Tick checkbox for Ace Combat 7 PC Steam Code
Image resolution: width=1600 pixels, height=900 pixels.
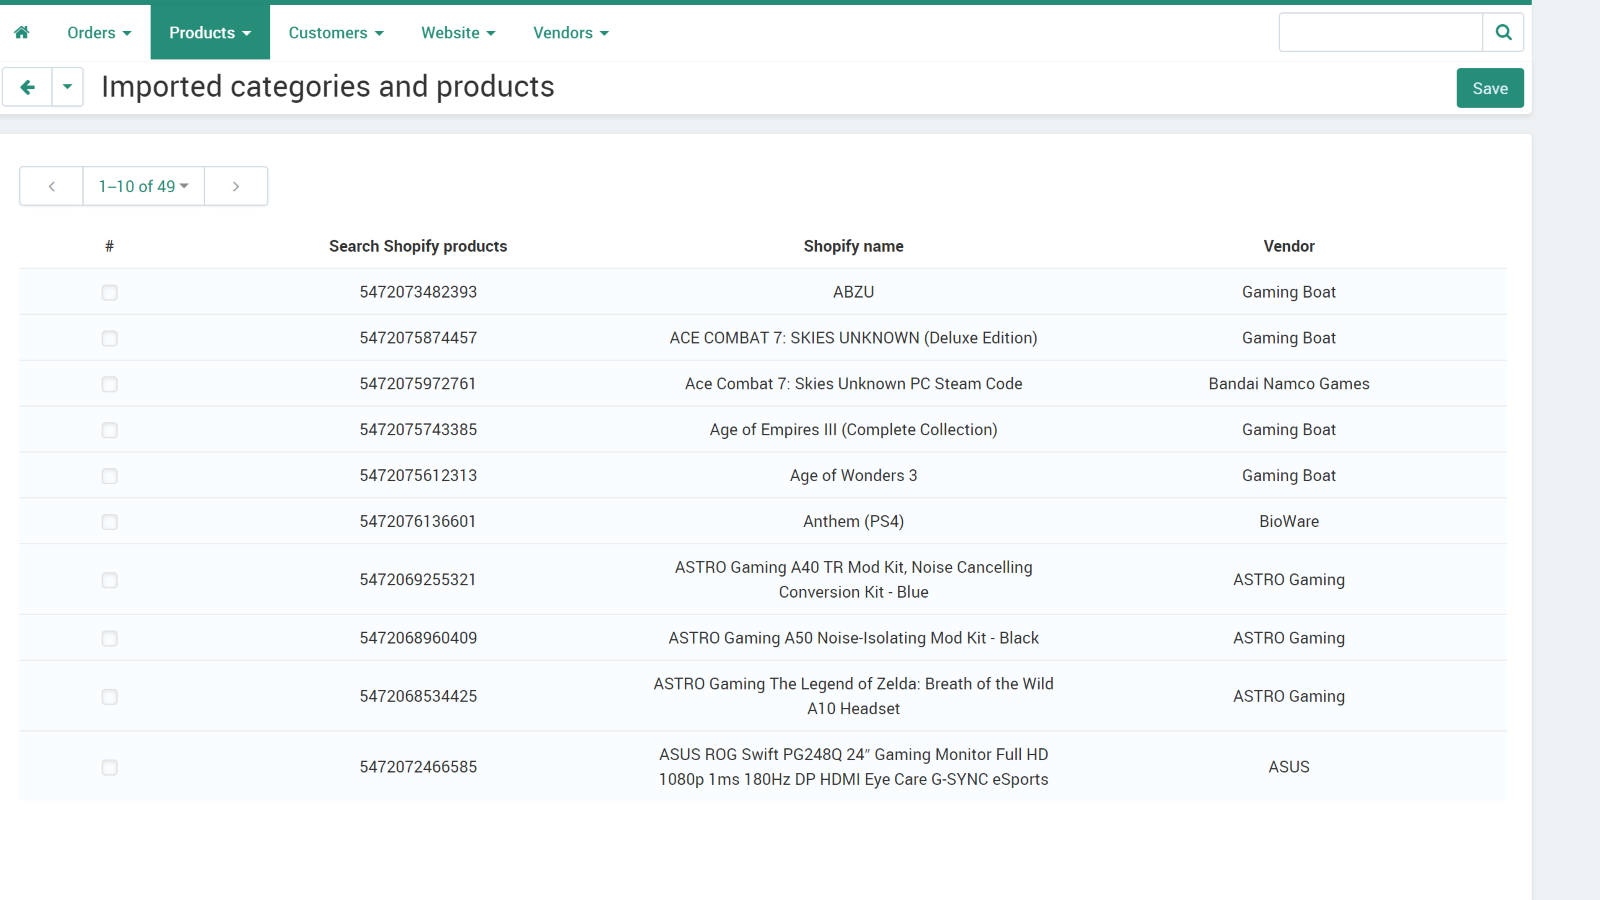[x=110, y=385]
